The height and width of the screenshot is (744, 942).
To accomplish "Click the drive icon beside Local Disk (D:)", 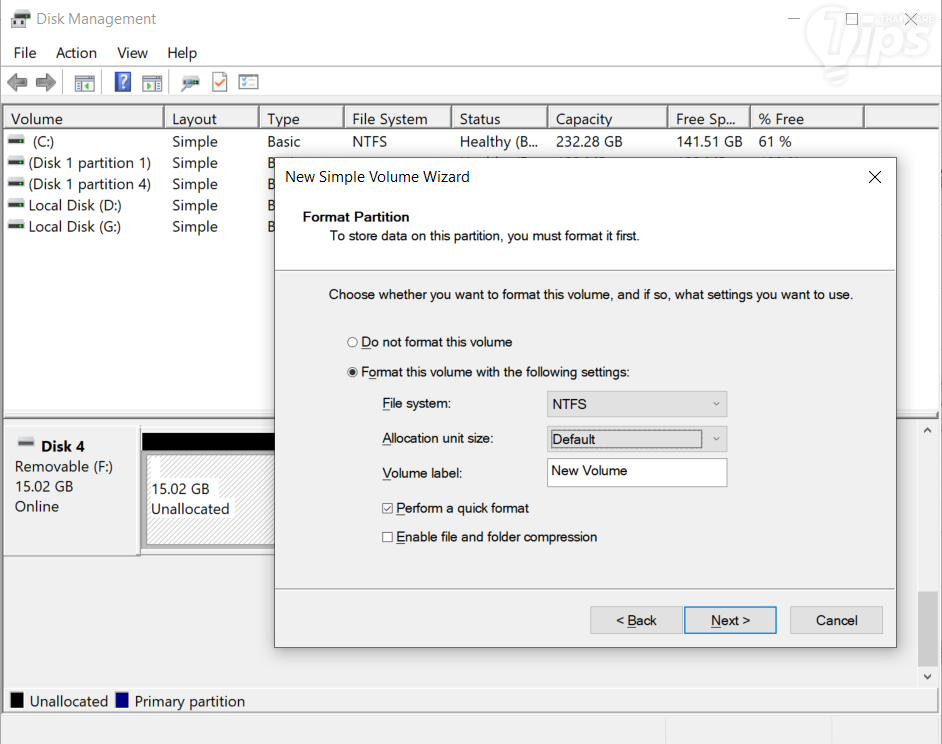I will 16,205.
